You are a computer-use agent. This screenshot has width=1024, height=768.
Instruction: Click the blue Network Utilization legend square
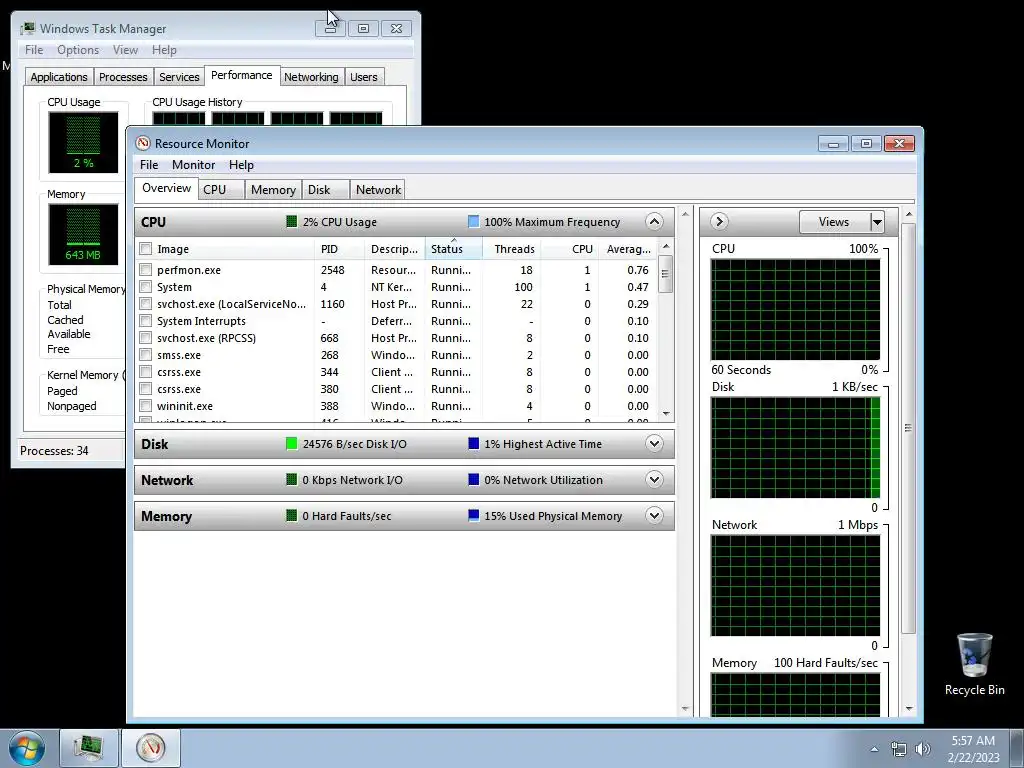pos(473,479)
